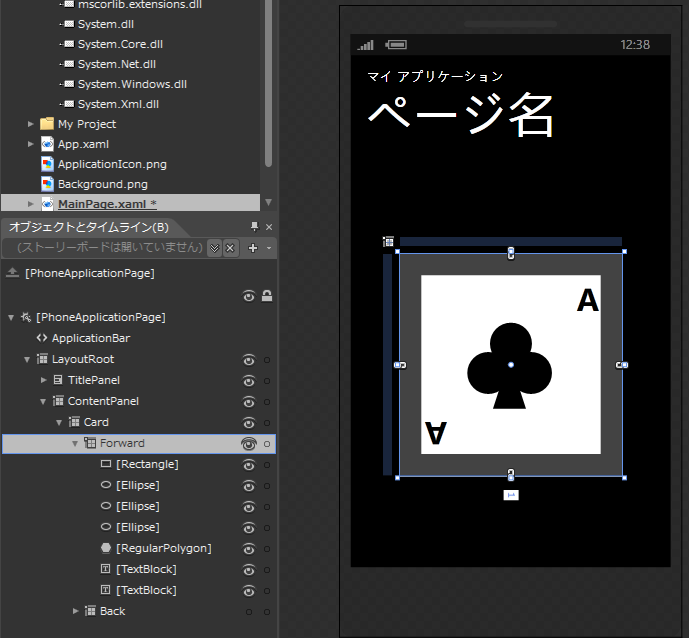Viewport: 689px width, 638px height.
Task: Select the [Rectangle] item
Action: point(147,464)
